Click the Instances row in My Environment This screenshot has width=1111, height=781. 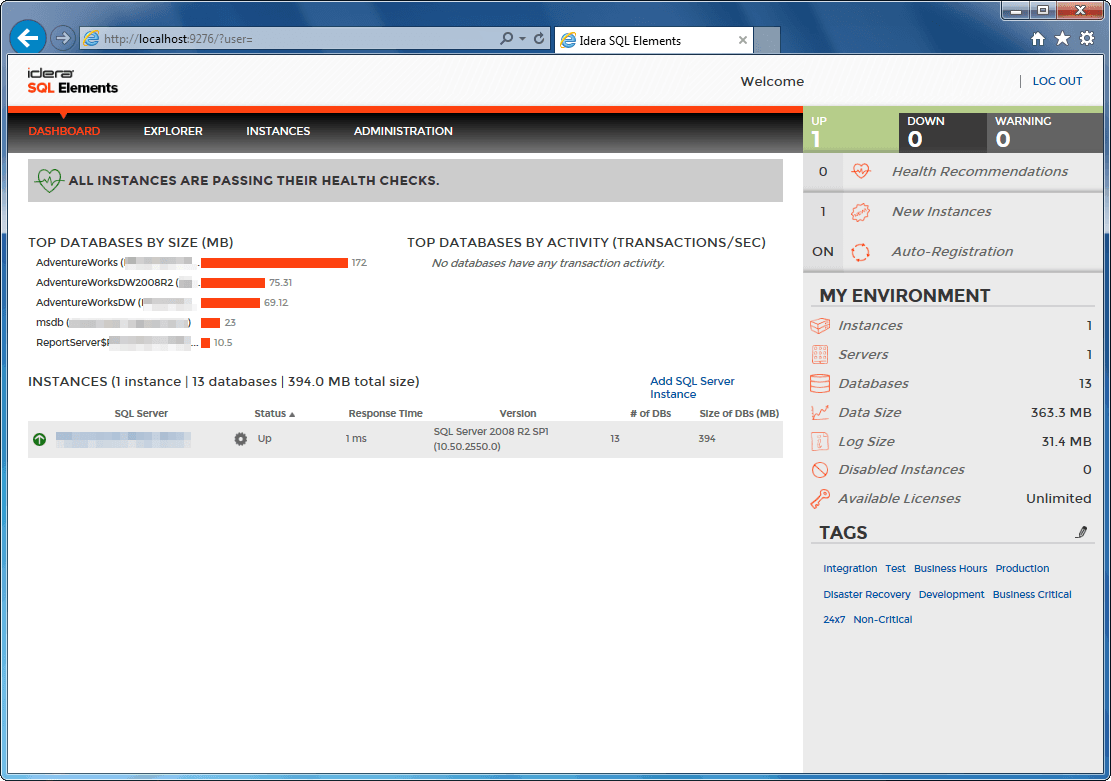pos(952,325)
